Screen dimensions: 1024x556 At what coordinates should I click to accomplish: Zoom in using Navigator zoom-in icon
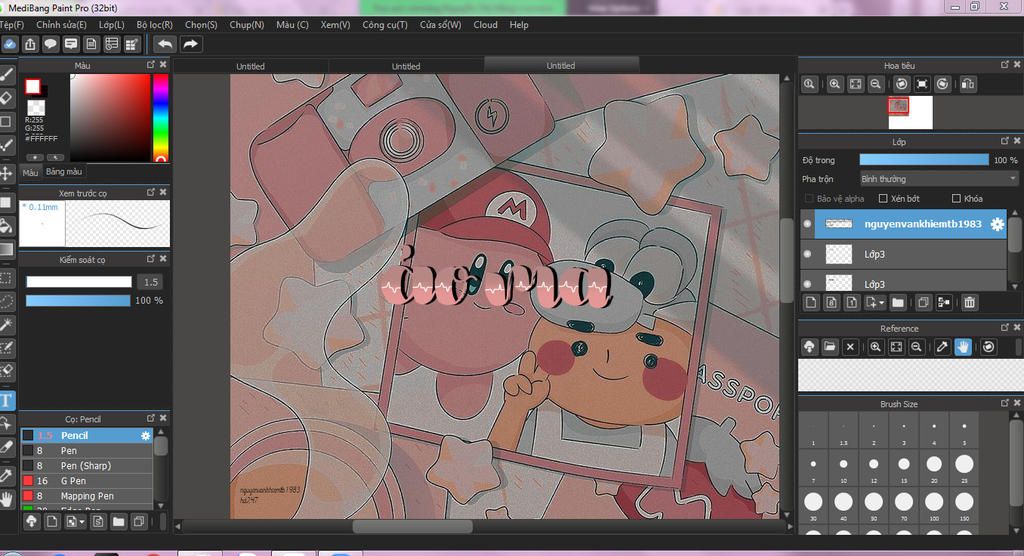coord(835,84)
